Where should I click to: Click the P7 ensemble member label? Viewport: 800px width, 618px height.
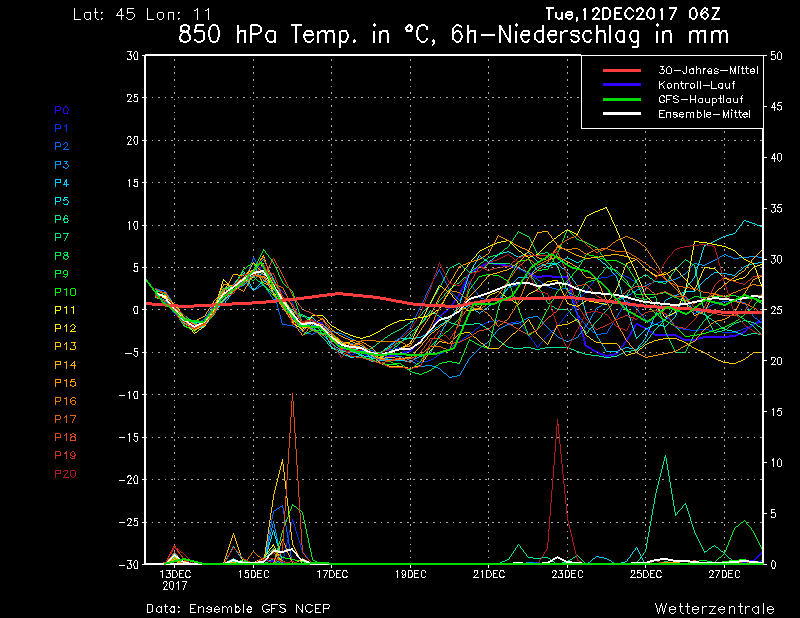click(x=62, y=237)
